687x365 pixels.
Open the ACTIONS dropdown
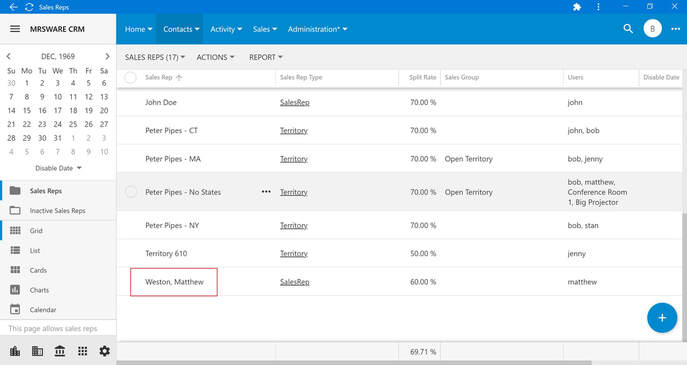(x=215, y=57)
